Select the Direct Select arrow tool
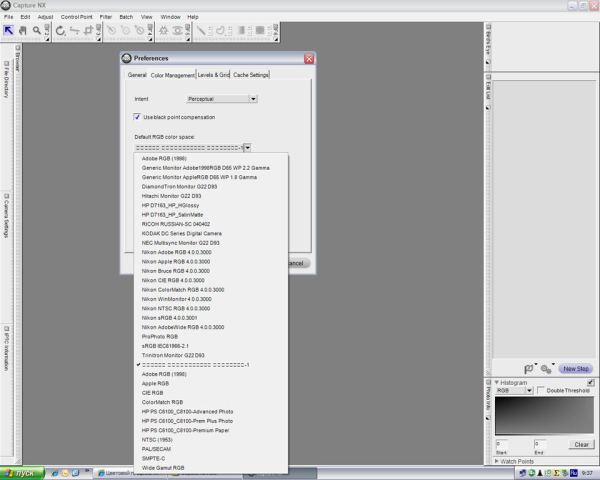This screenshot has height=480, width=600. (8, 30)
